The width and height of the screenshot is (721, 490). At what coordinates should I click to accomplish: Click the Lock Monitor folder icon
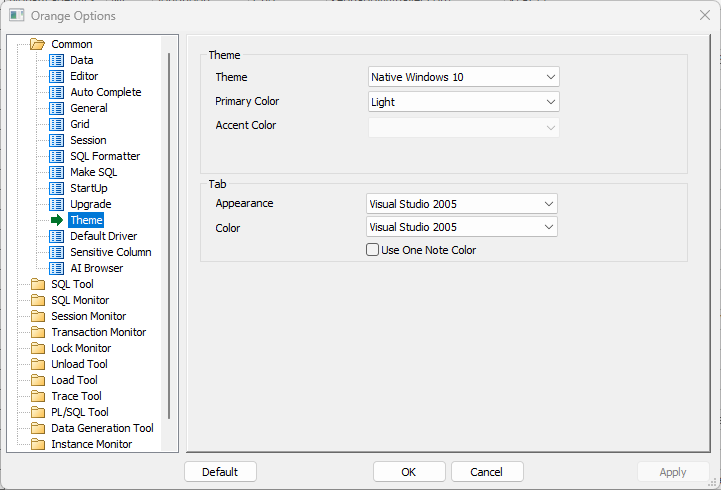pyautogui.click(x=38, y=348)
